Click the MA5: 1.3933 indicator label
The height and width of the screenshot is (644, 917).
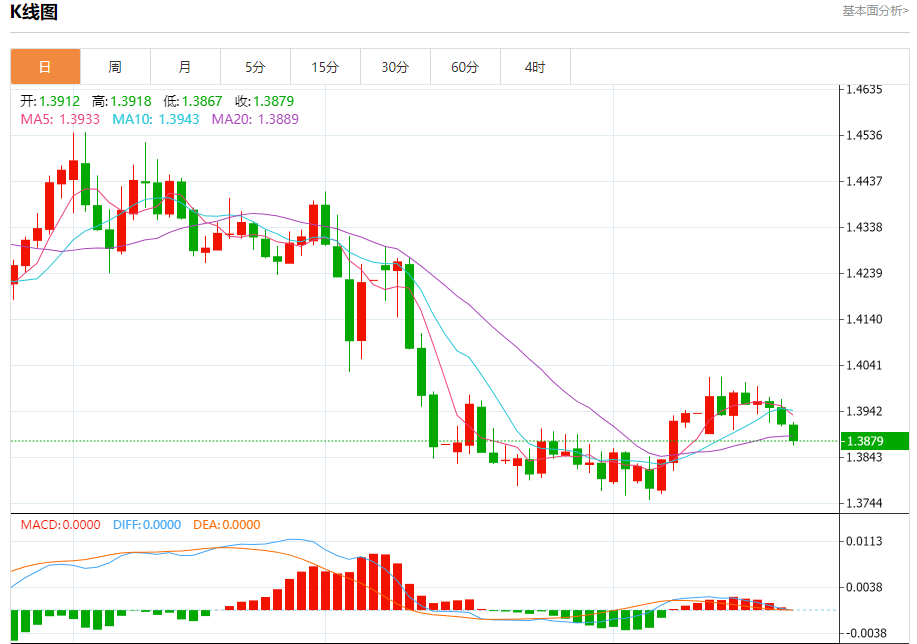(x=60, y=119)
